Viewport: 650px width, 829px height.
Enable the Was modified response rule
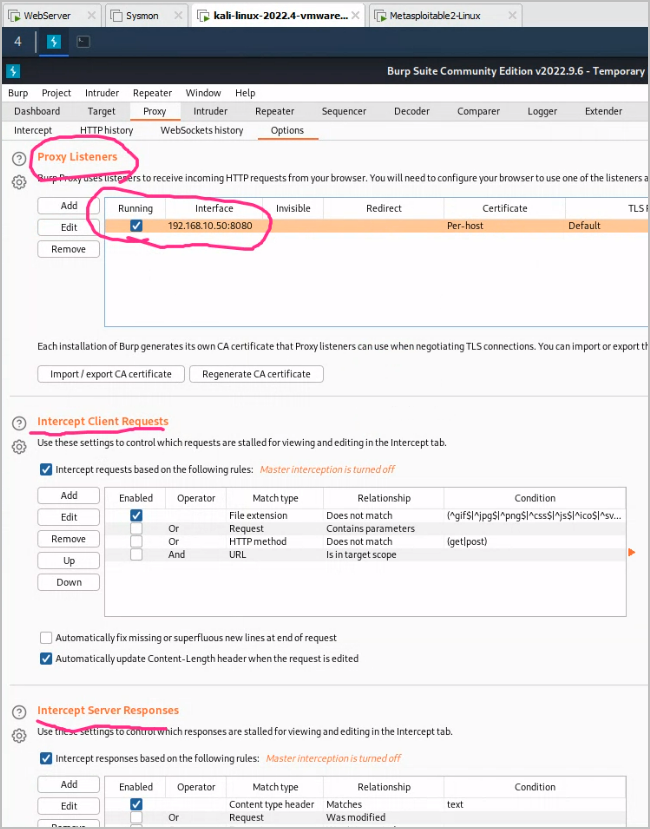point(136,817)
